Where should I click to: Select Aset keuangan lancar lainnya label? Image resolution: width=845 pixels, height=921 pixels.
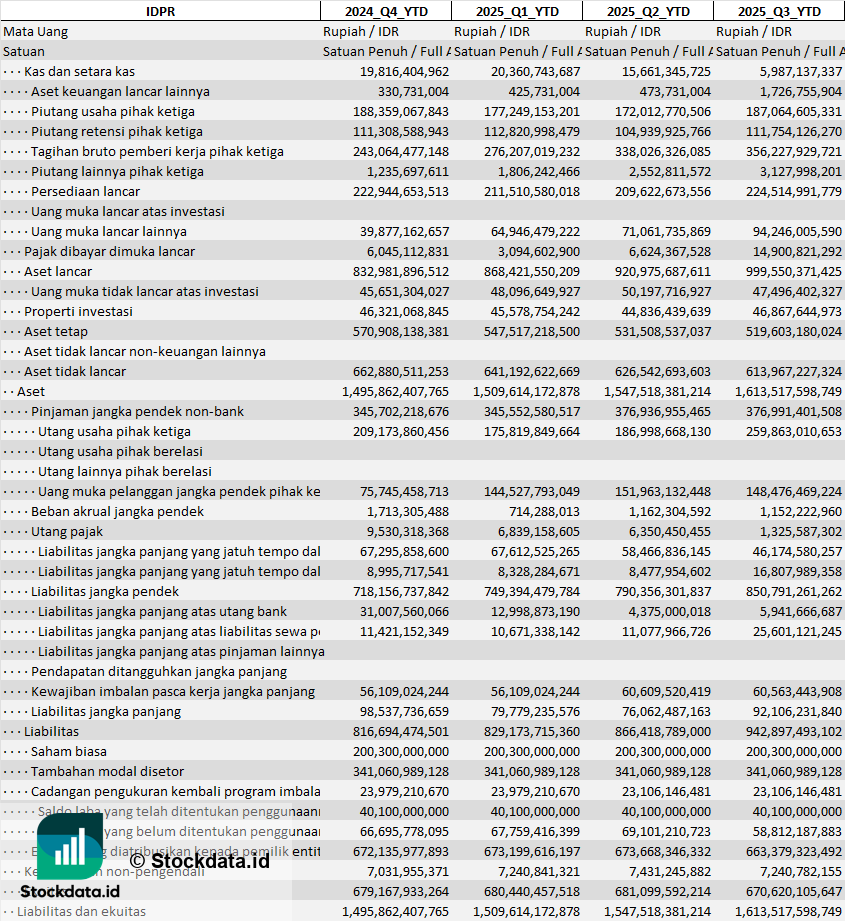tap(120, 91)
